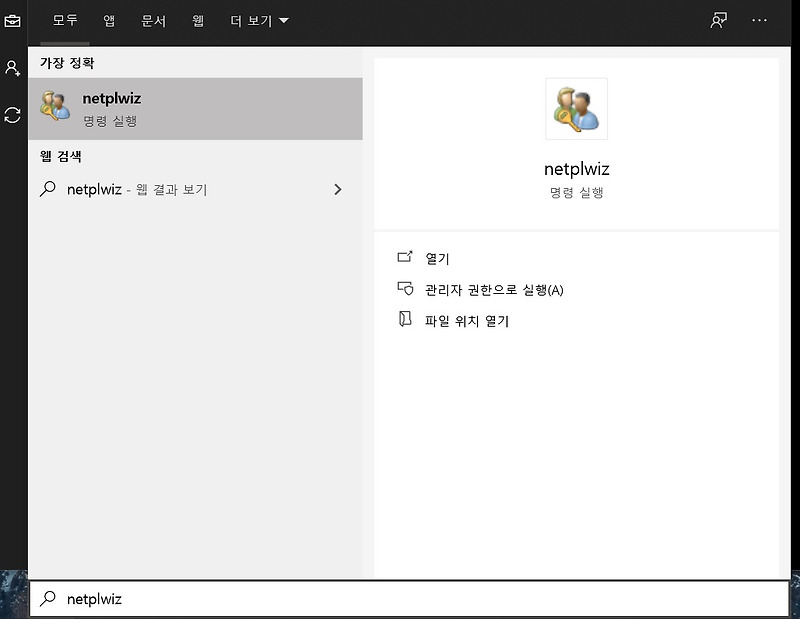The image size is (800, 619).
Task: Click the netplwiz title in preview pane
Action: click(x=577, y=168)
